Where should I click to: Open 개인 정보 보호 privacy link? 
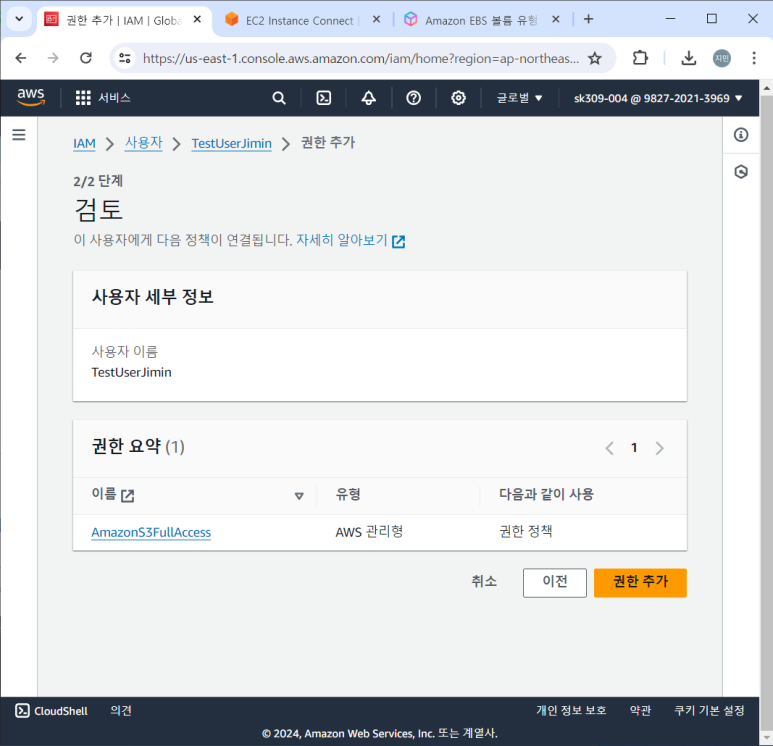(571, 710)
